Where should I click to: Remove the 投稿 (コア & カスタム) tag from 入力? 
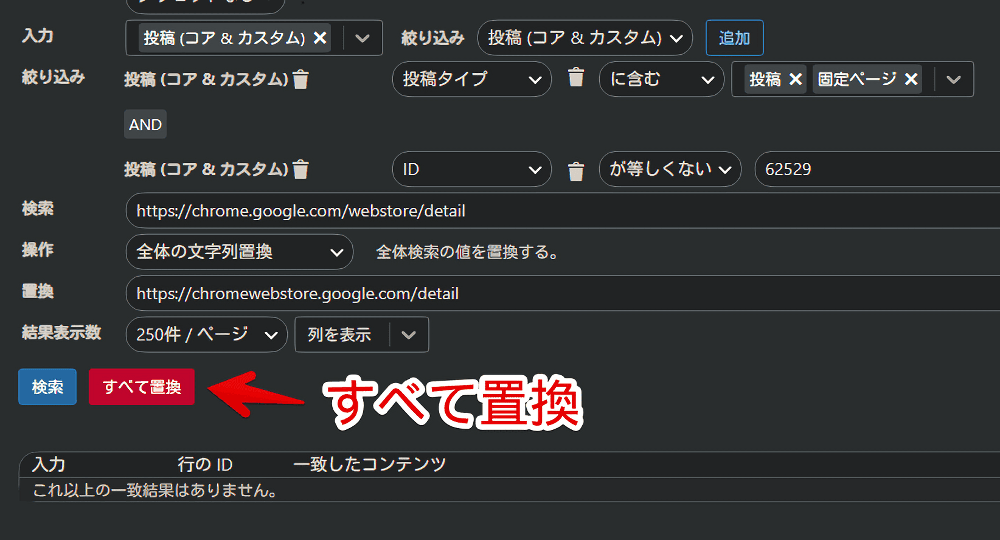click(x=320, y=38)
